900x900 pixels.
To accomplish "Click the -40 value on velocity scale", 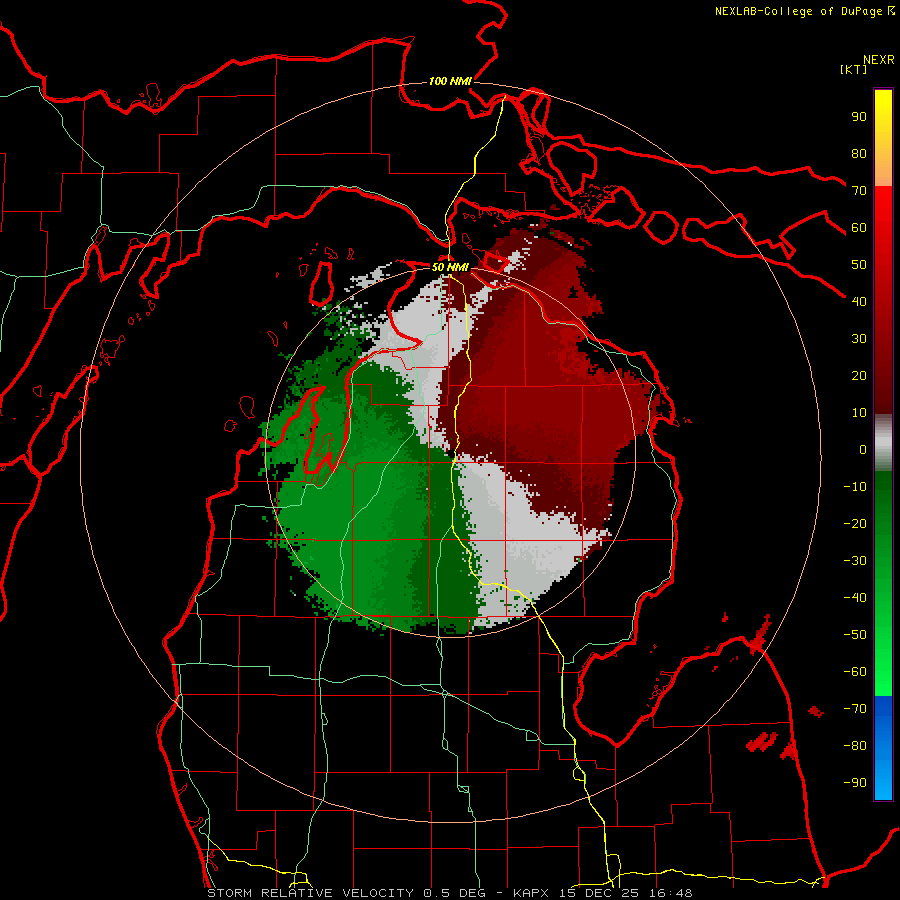I will [855, 598].
